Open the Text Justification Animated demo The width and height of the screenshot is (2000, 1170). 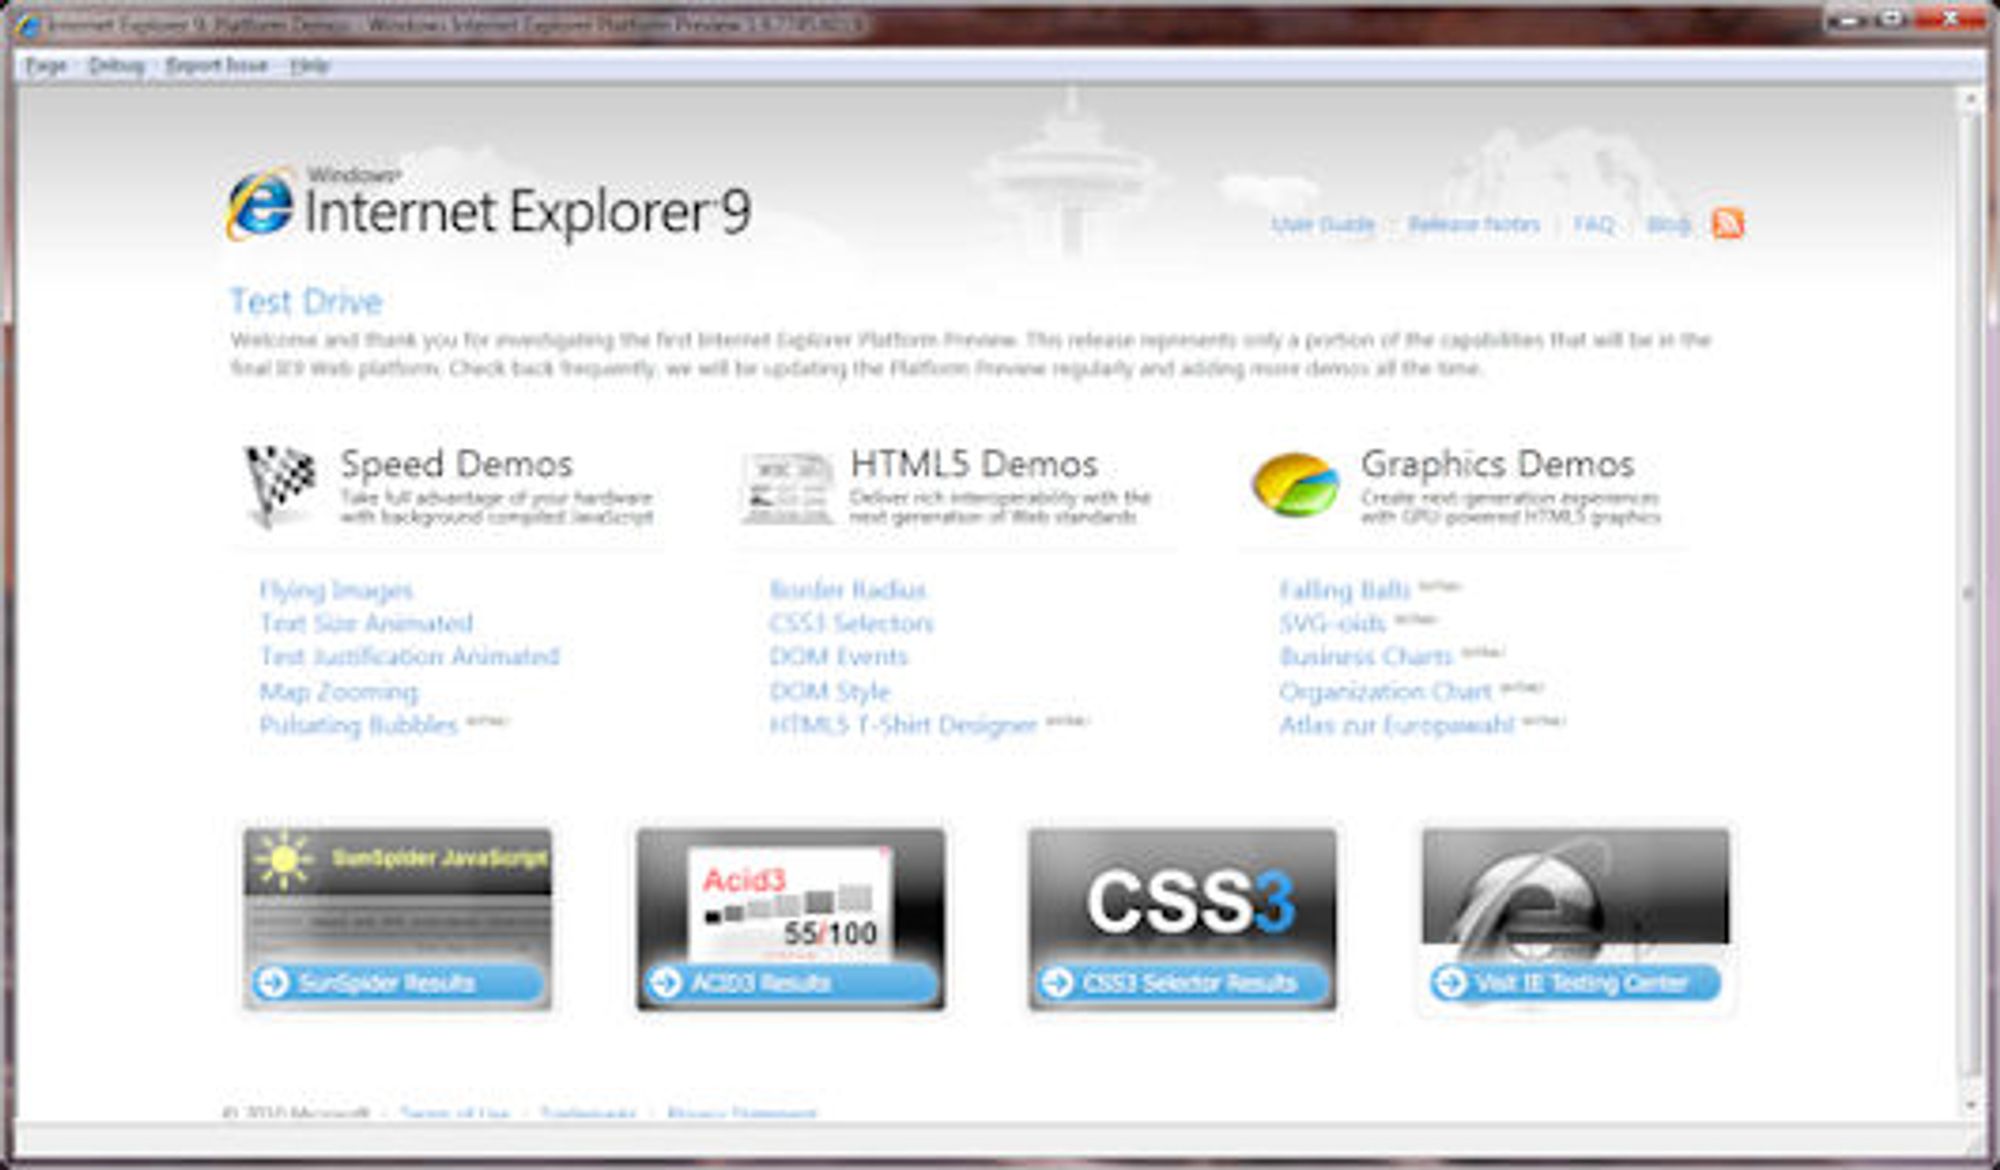(410, 656)
